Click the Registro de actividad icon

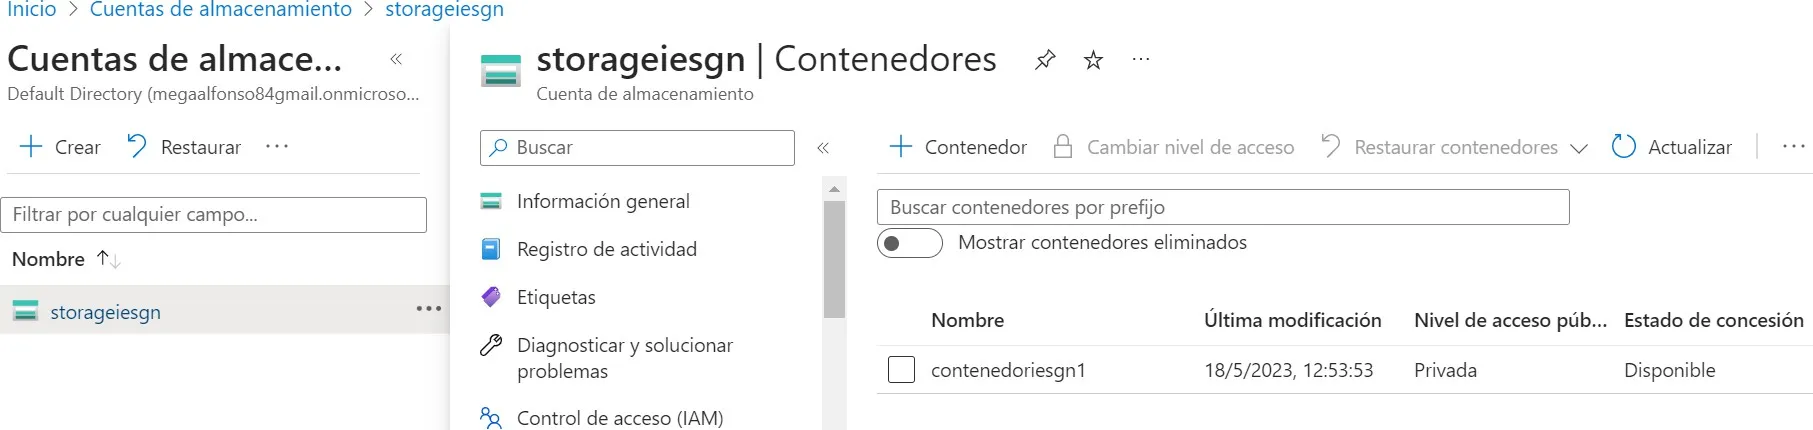(x=491, y=249)
